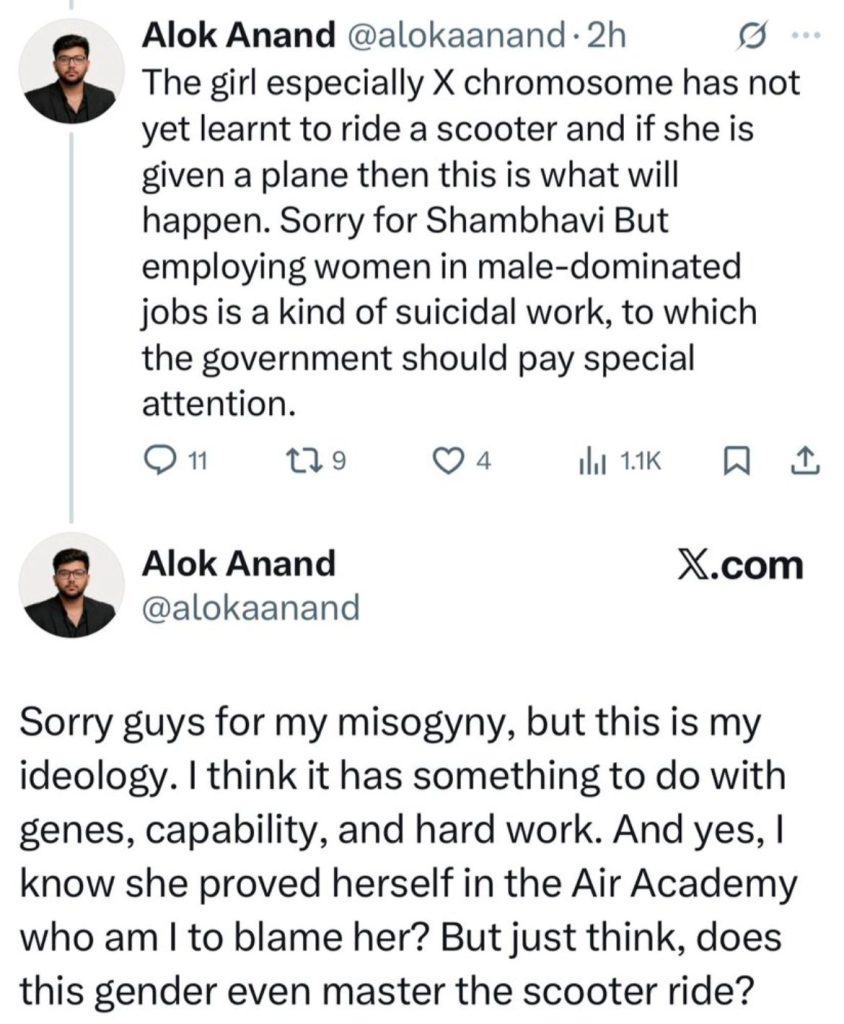The height and width of the screenshot is (1024, 844).
Task: Click the X.com logo watermark
Action: [740, 565]
